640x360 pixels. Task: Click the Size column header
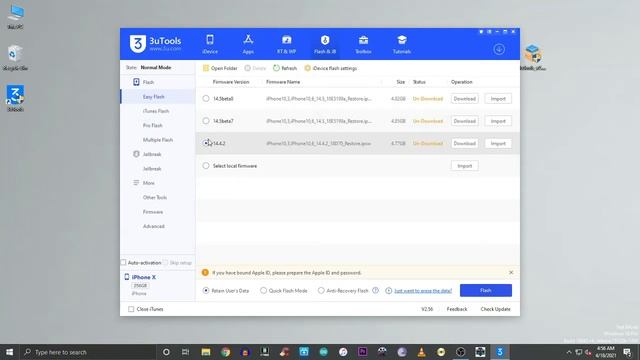401,82
